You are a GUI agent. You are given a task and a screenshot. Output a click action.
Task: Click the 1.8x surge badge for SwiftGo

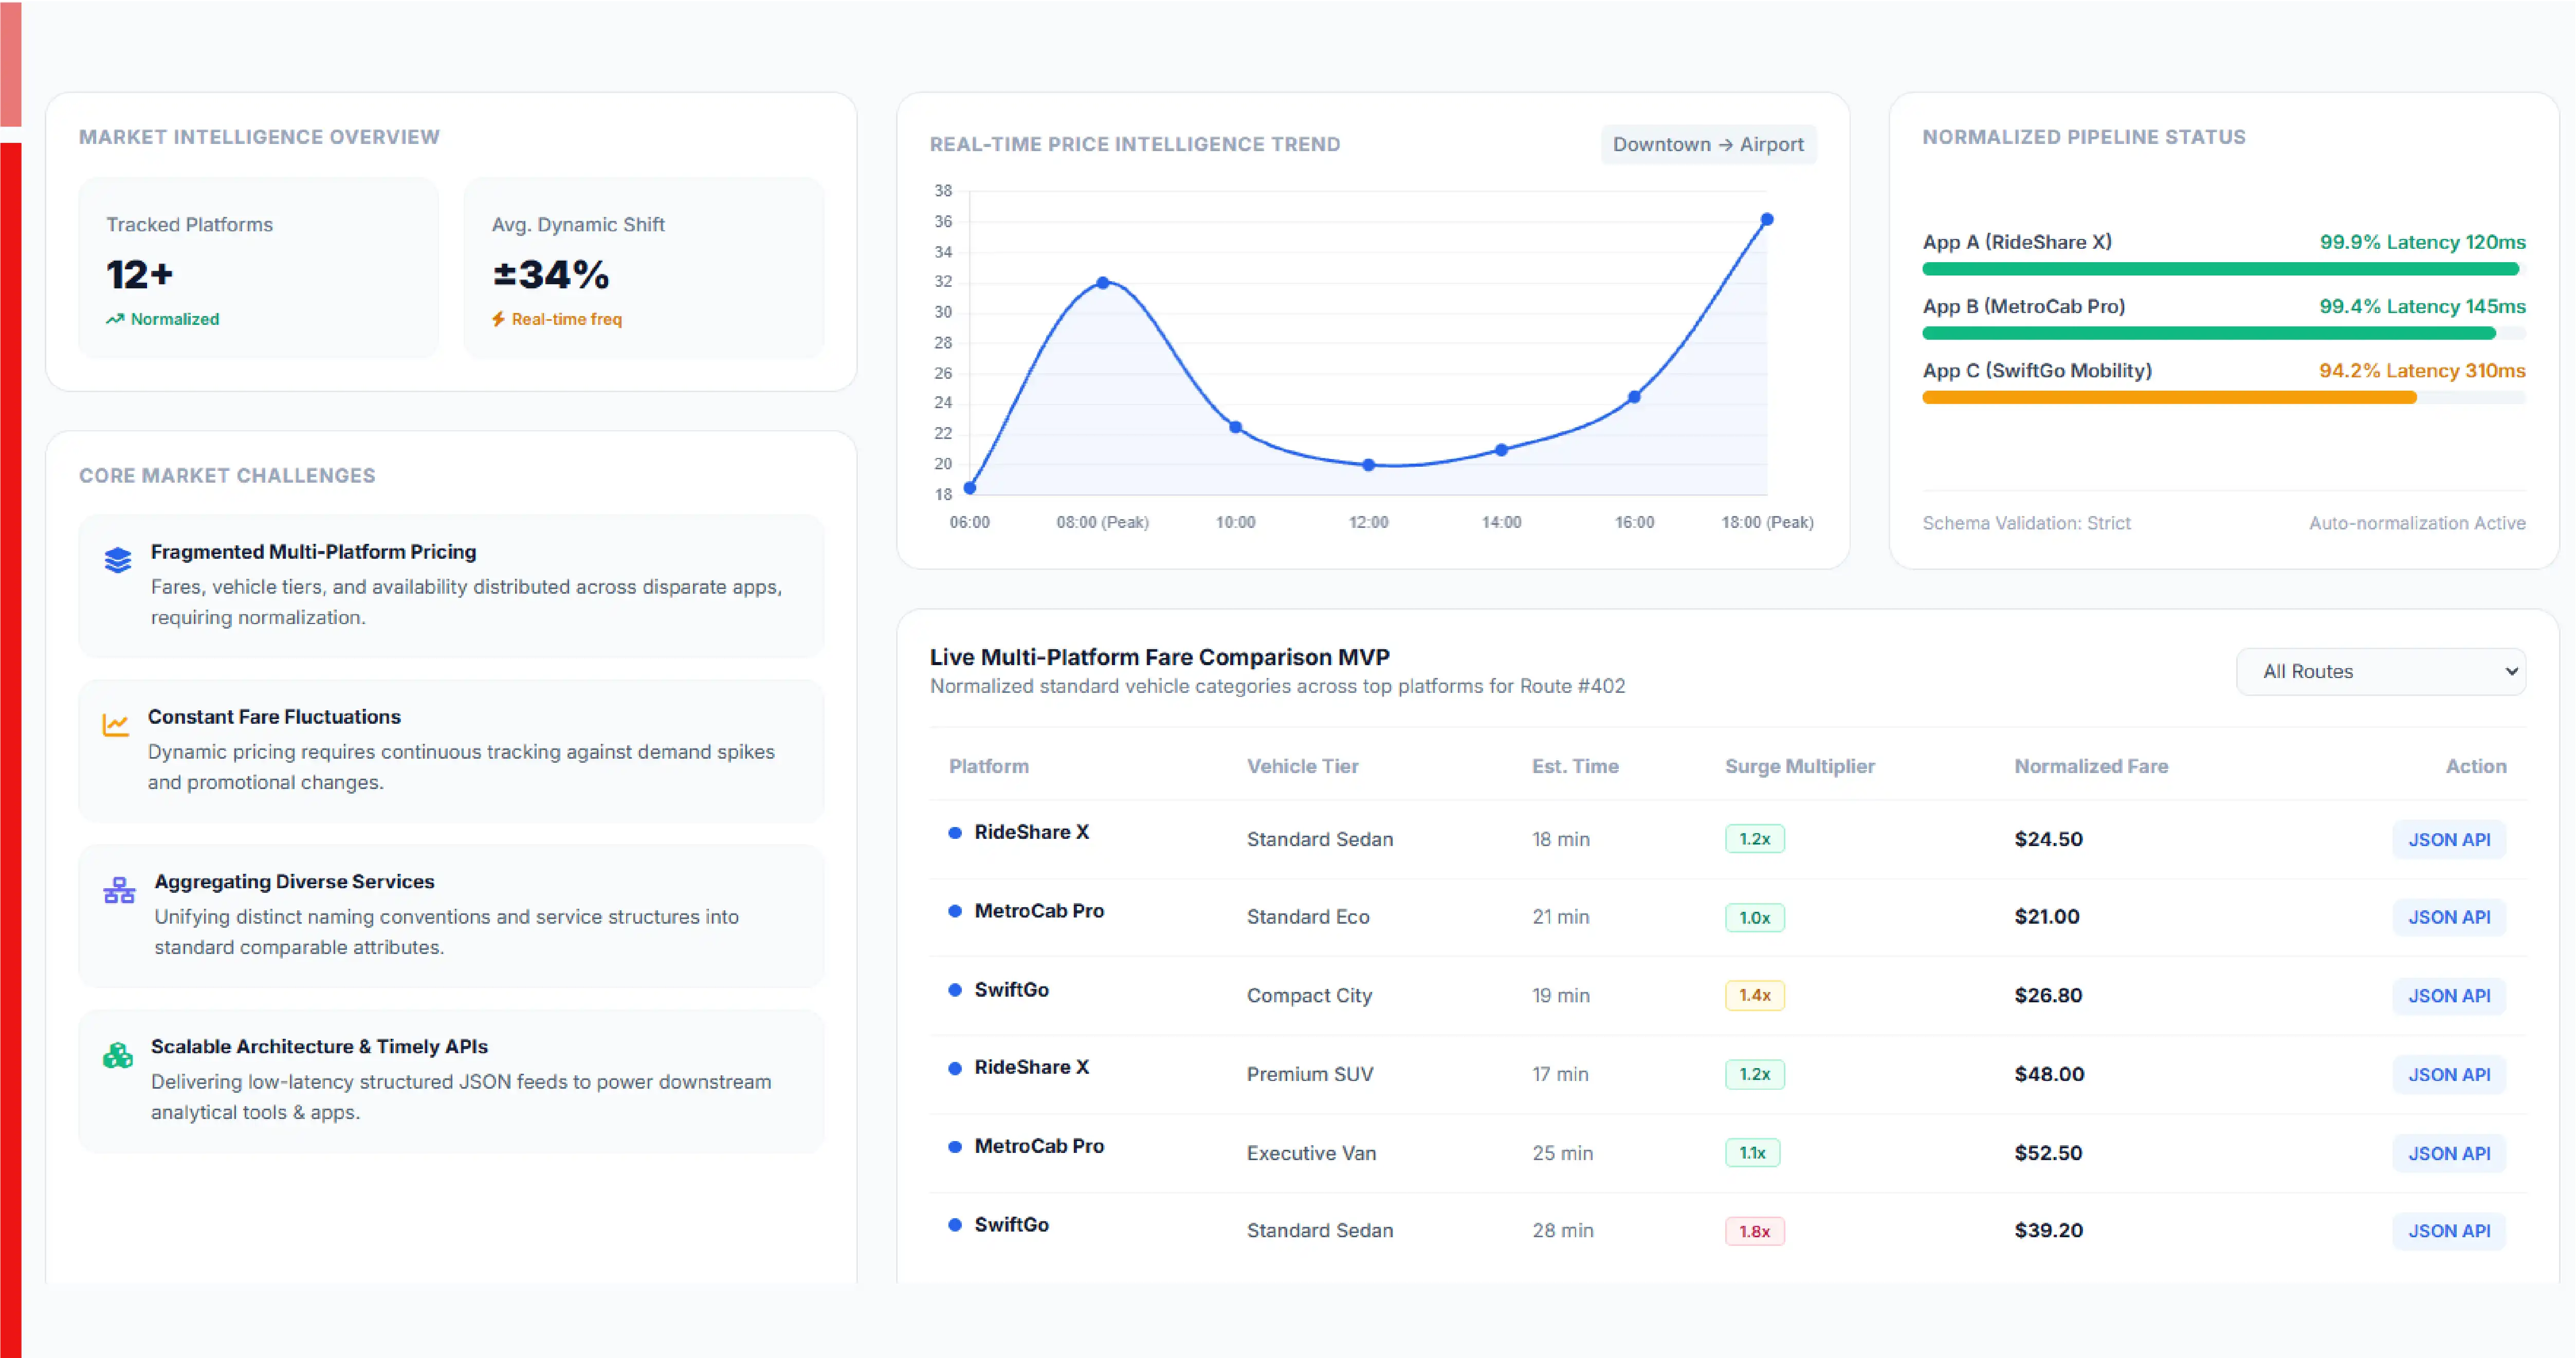coord(1754,1231)
